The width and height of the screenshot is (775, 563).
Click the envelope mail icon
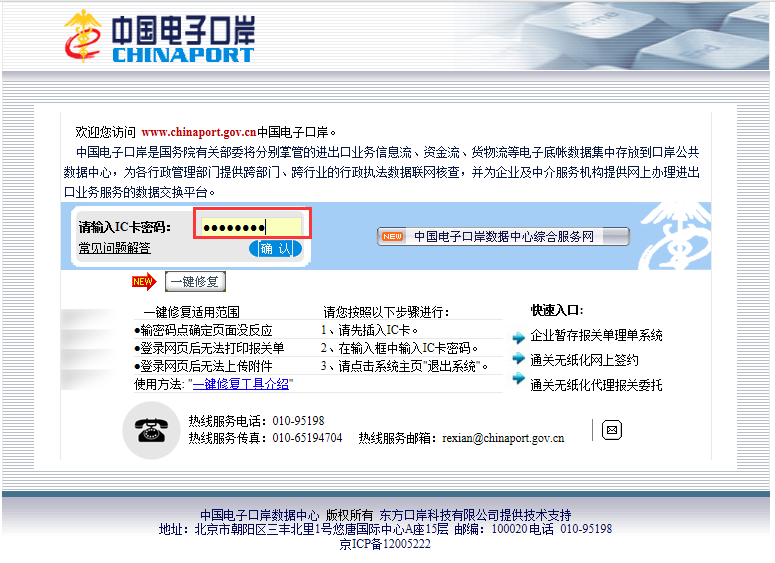[612, 430]
